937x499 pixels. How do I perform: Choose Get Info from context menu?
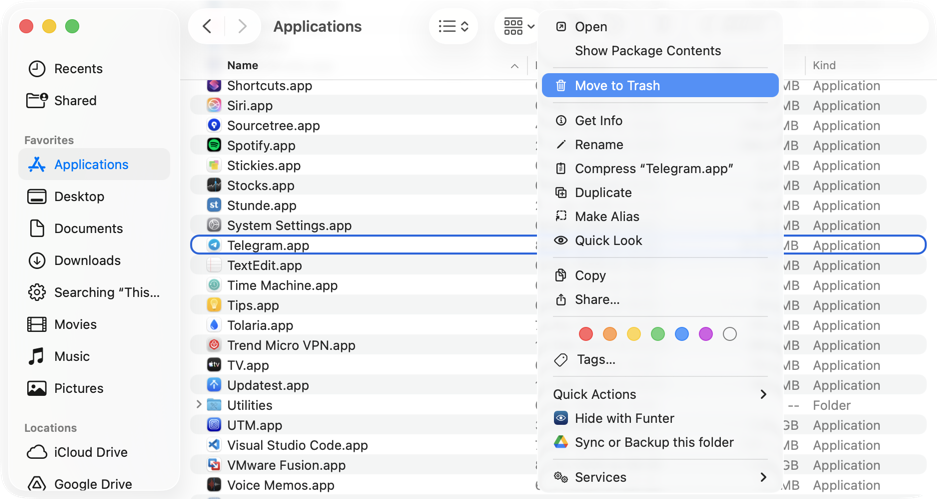(x=660, y=121)
